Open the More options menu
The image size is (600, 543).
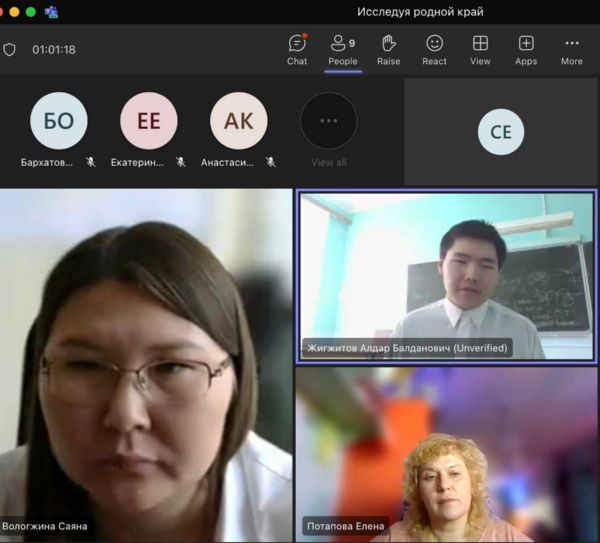[572, 49]
